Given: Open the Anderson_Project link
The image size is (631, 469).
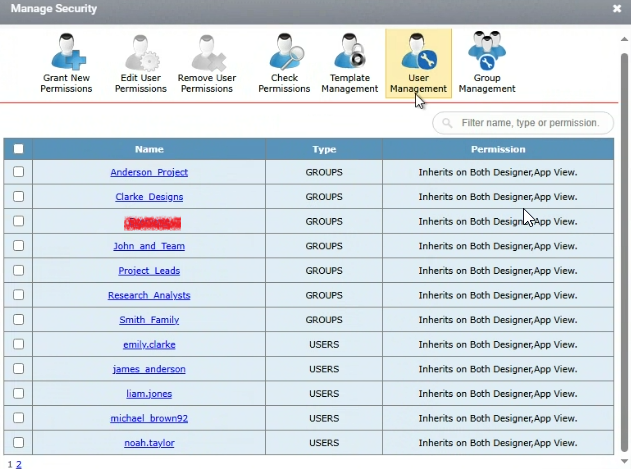Looking at the screenshot, I should click(149, 172).
